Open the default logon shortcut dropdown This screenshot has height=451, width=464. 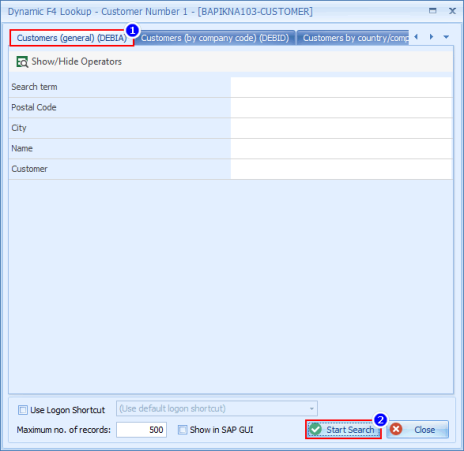click(217, 409)
